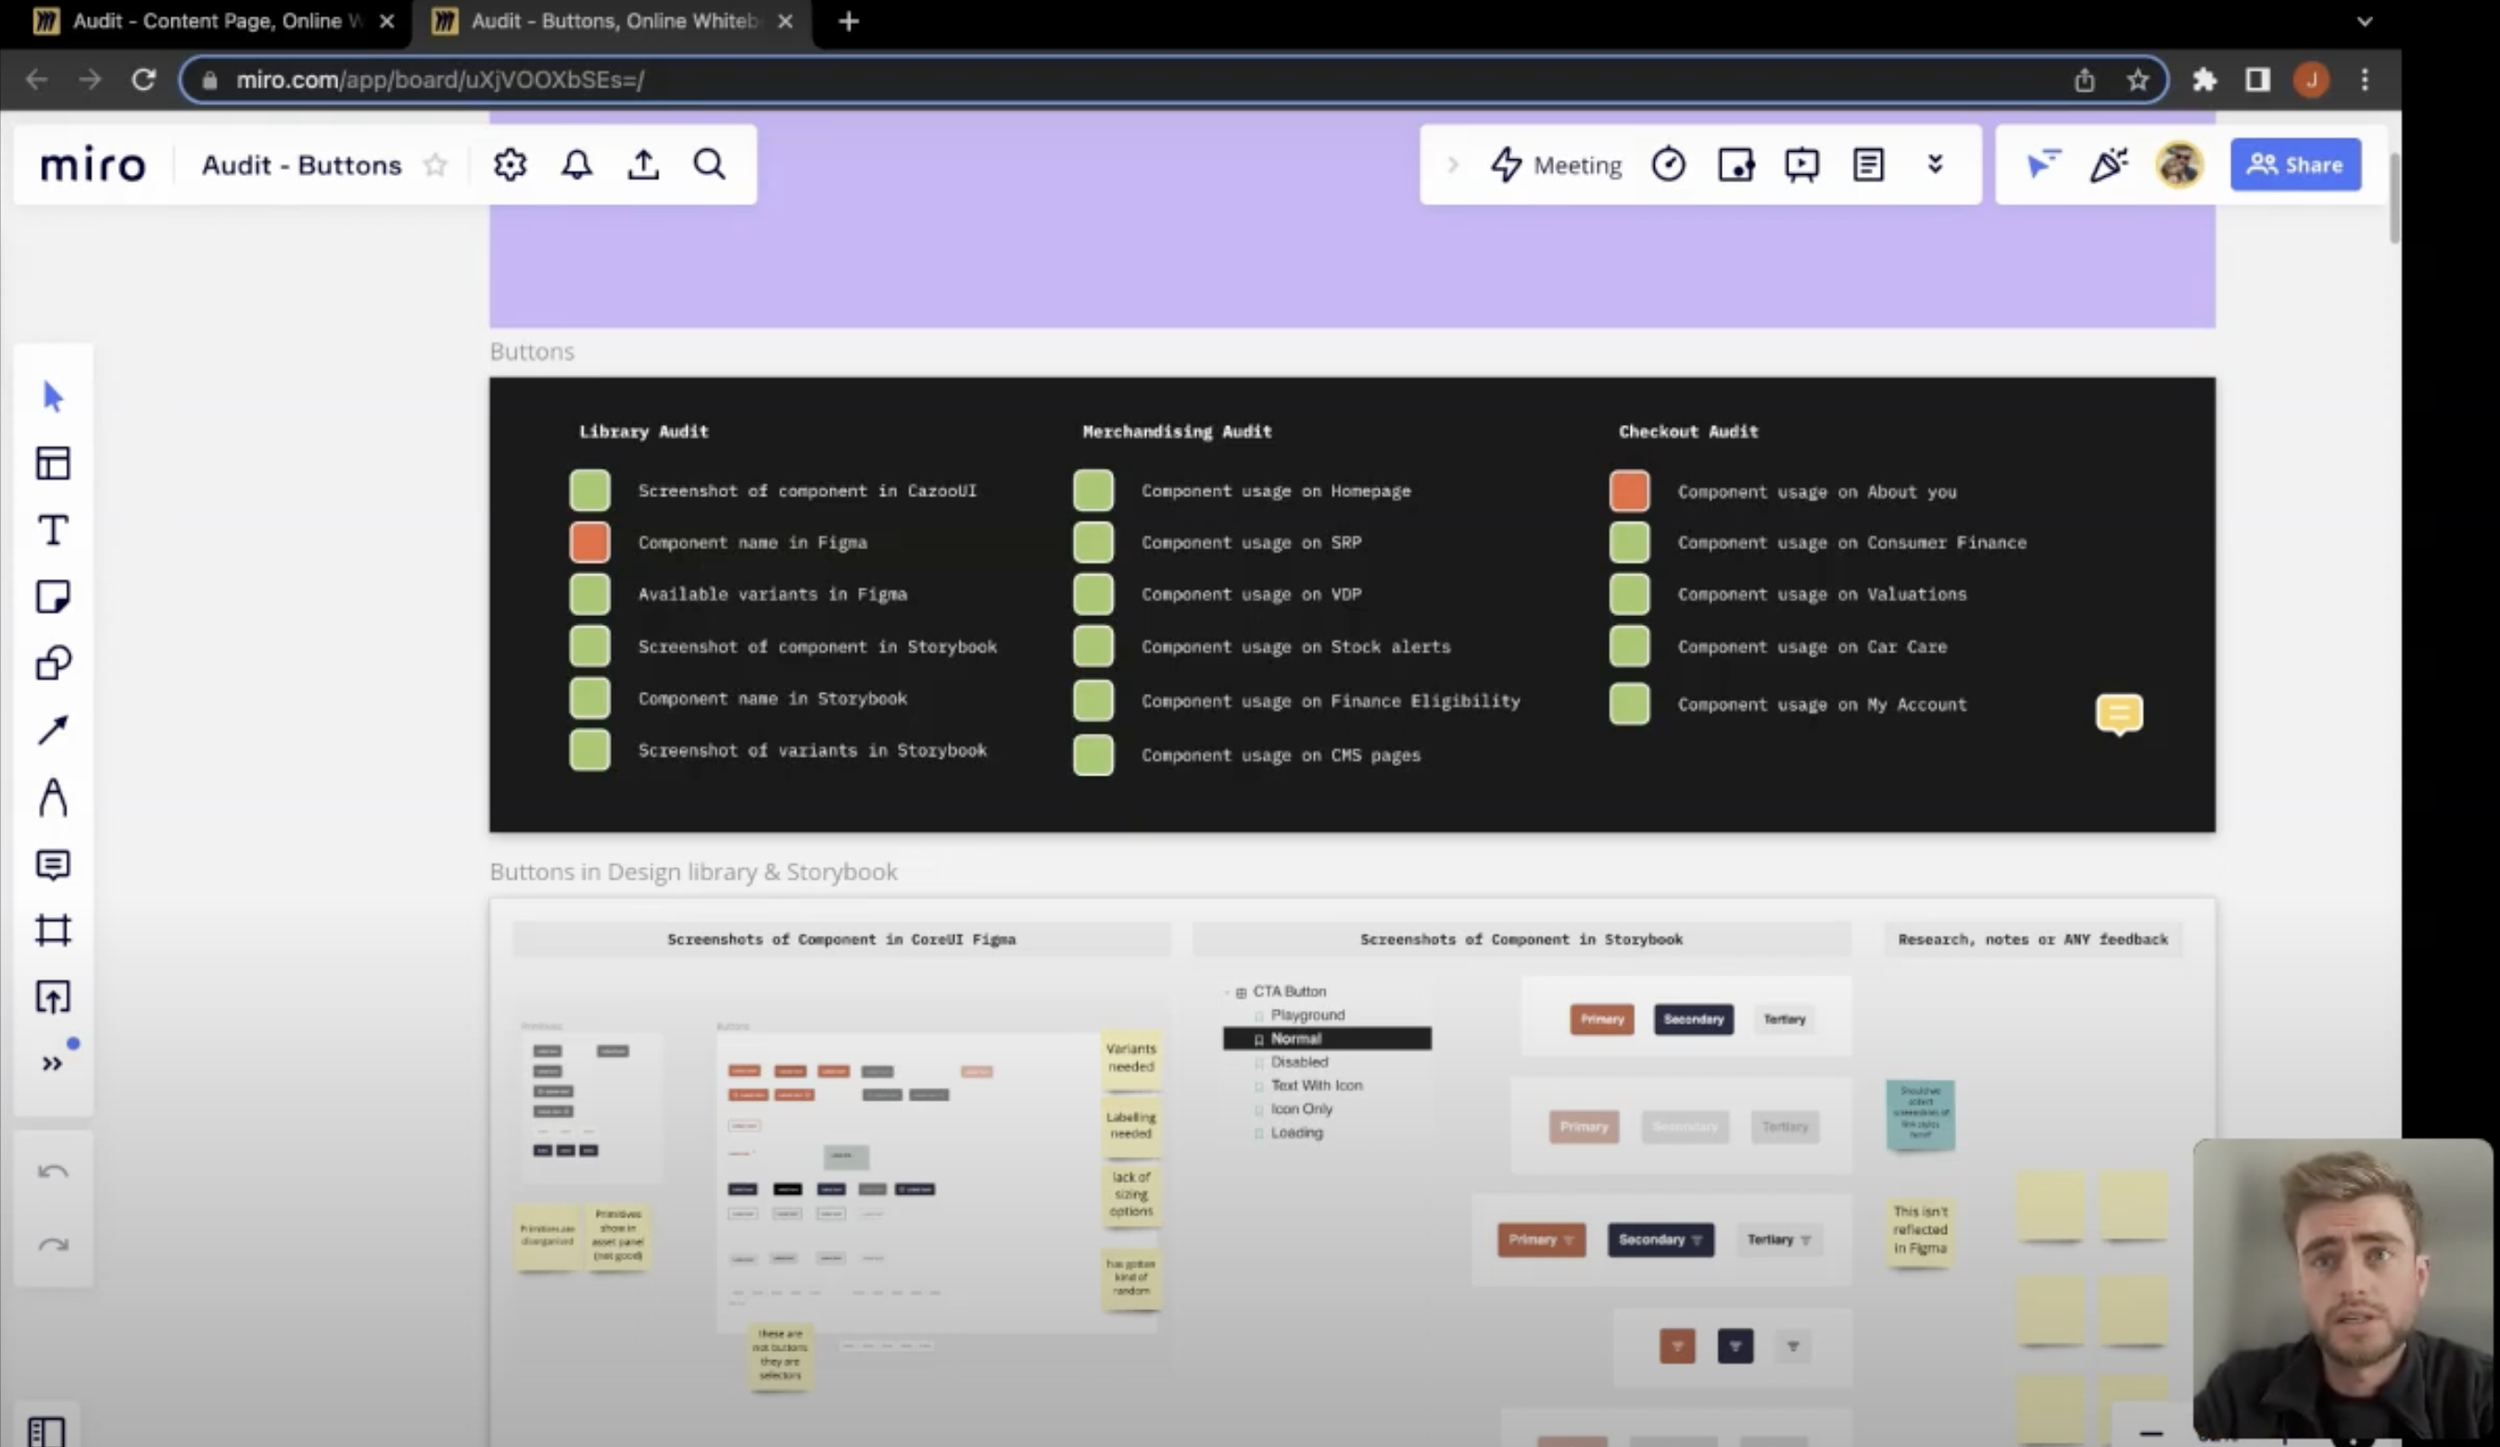The height and width of the screenshot is (1447, 2500).
Task: Open the templates tool in sidebar
Action: [x=53, y=463]
